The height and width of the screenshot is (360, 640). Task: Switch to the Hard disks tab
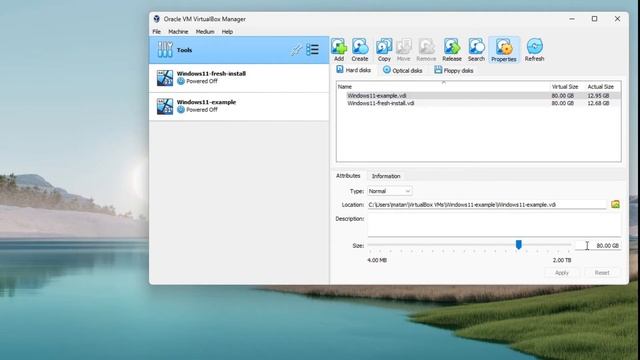[353, 70]
